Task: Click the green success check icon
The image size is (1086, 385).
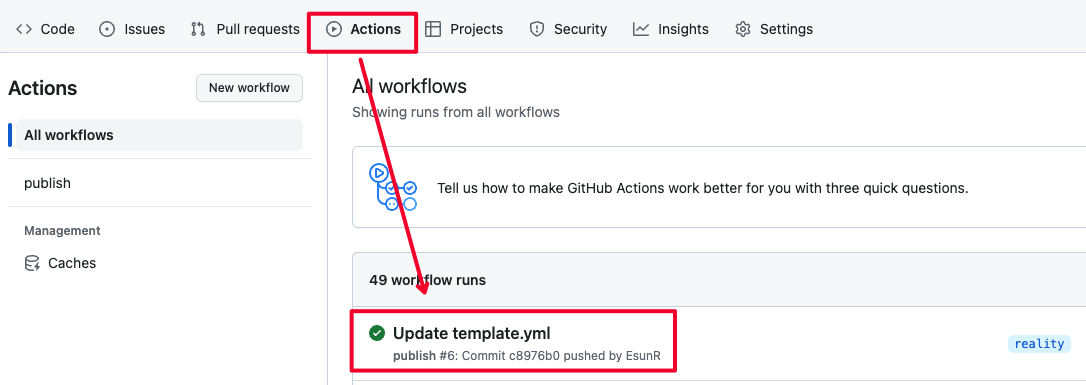Action: pyautogui.click(x=377, y=334)
